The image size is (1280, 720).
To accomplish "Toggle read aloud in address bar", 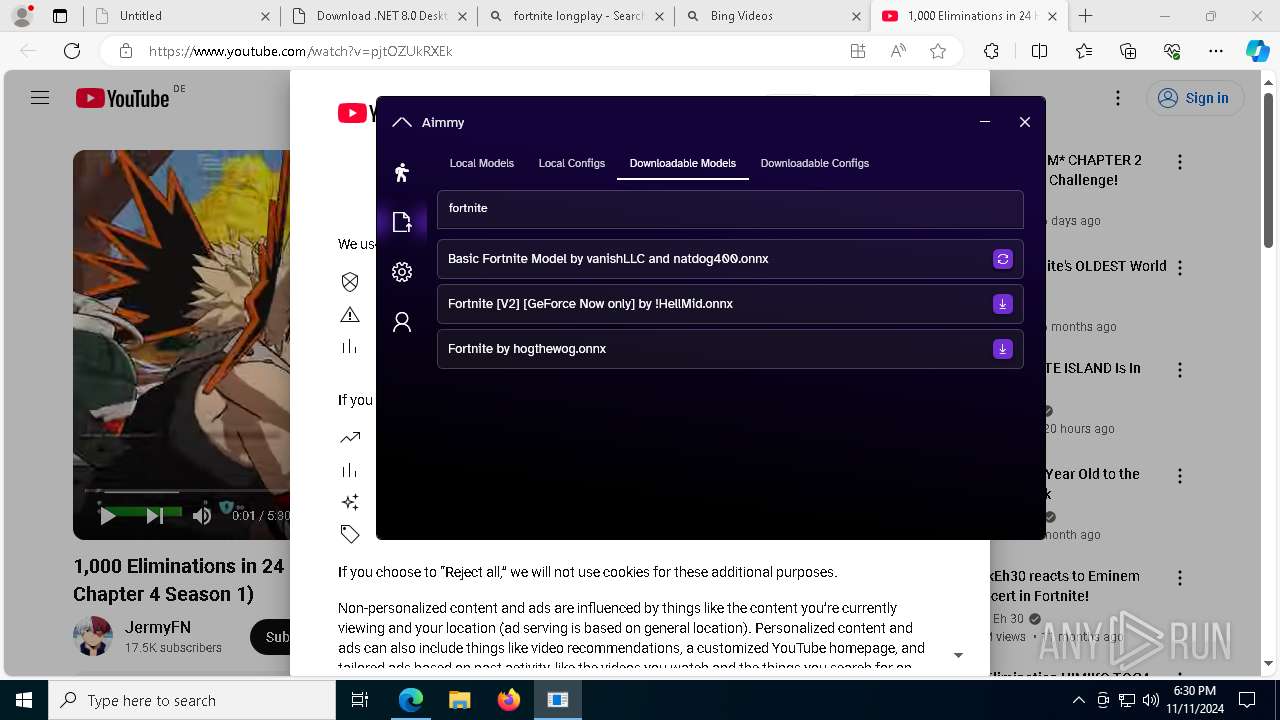I will [x=898, y=51].
